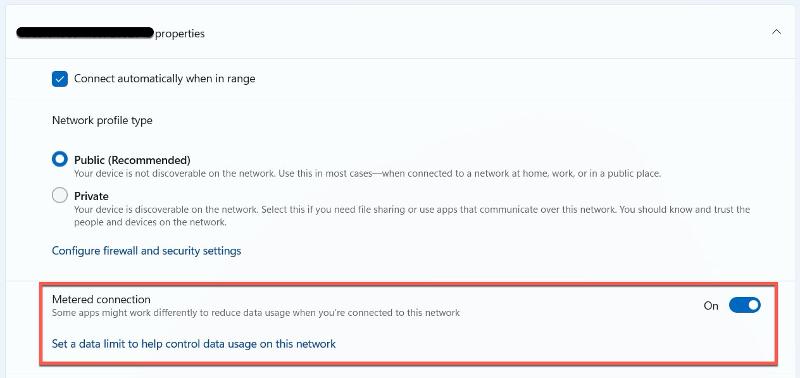The image size is (800, 378).
Task: Click the redacted network name in header
Action: (x=85, y=33)
